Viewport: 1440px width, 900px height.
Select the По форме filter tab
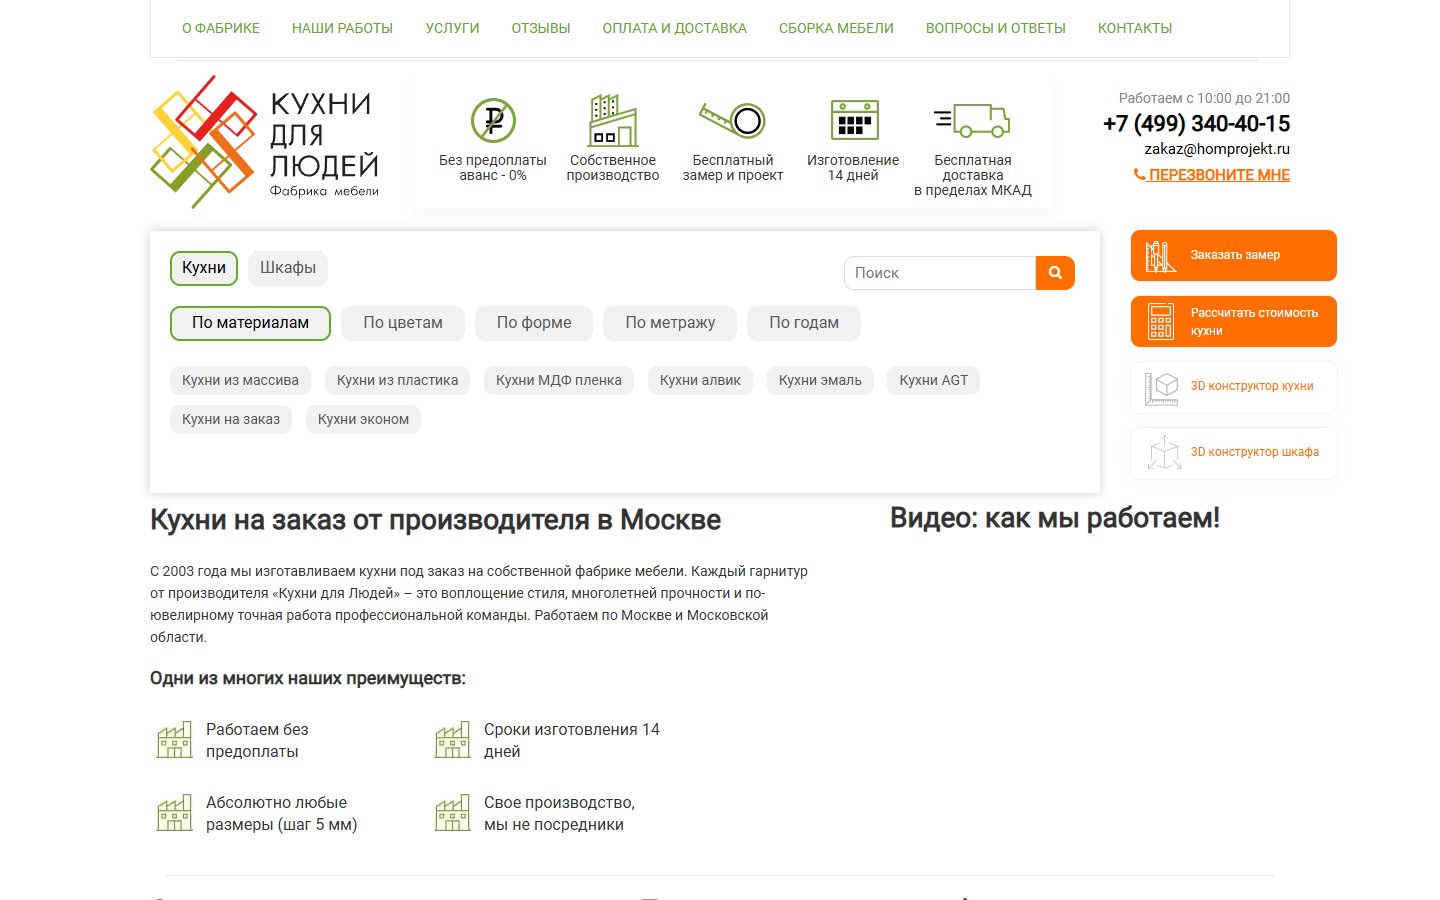(x=534, y=323)
